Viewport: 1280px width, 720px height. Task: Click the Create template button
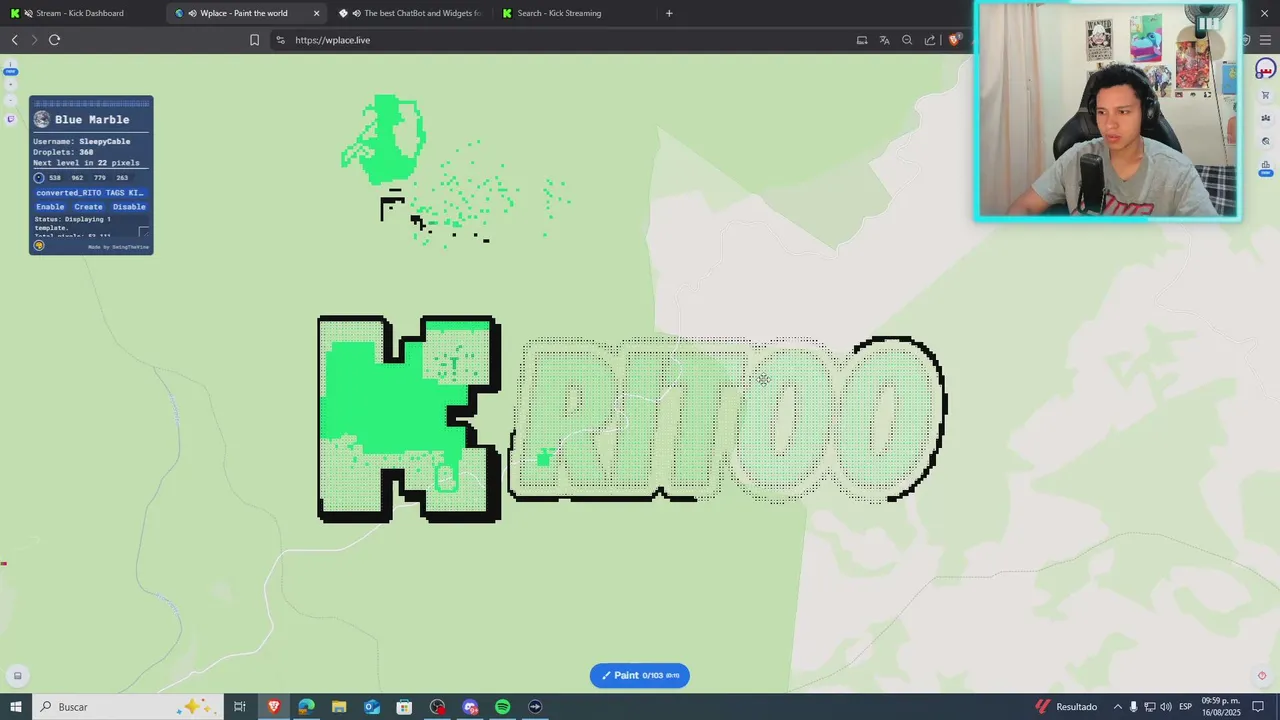pyautogui.click(x=88, y=207)
